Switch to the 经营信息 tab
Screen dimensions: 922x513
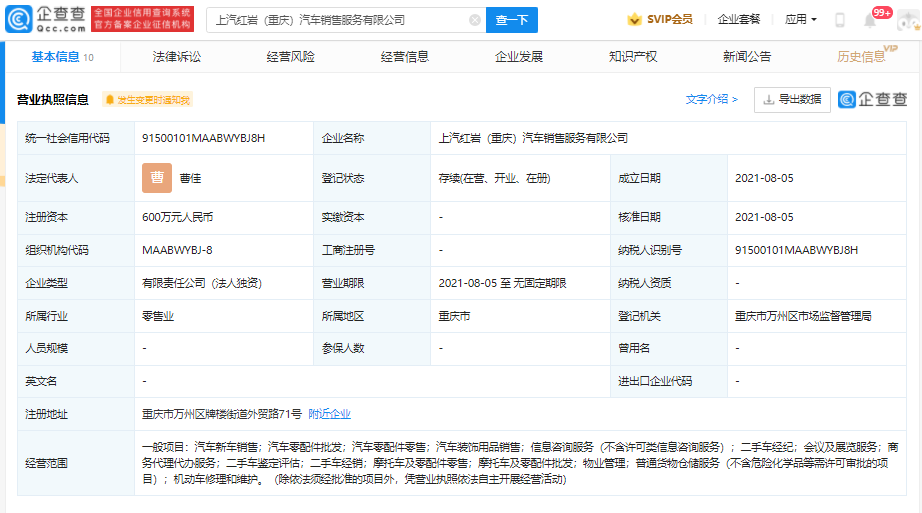click(405, 56)
